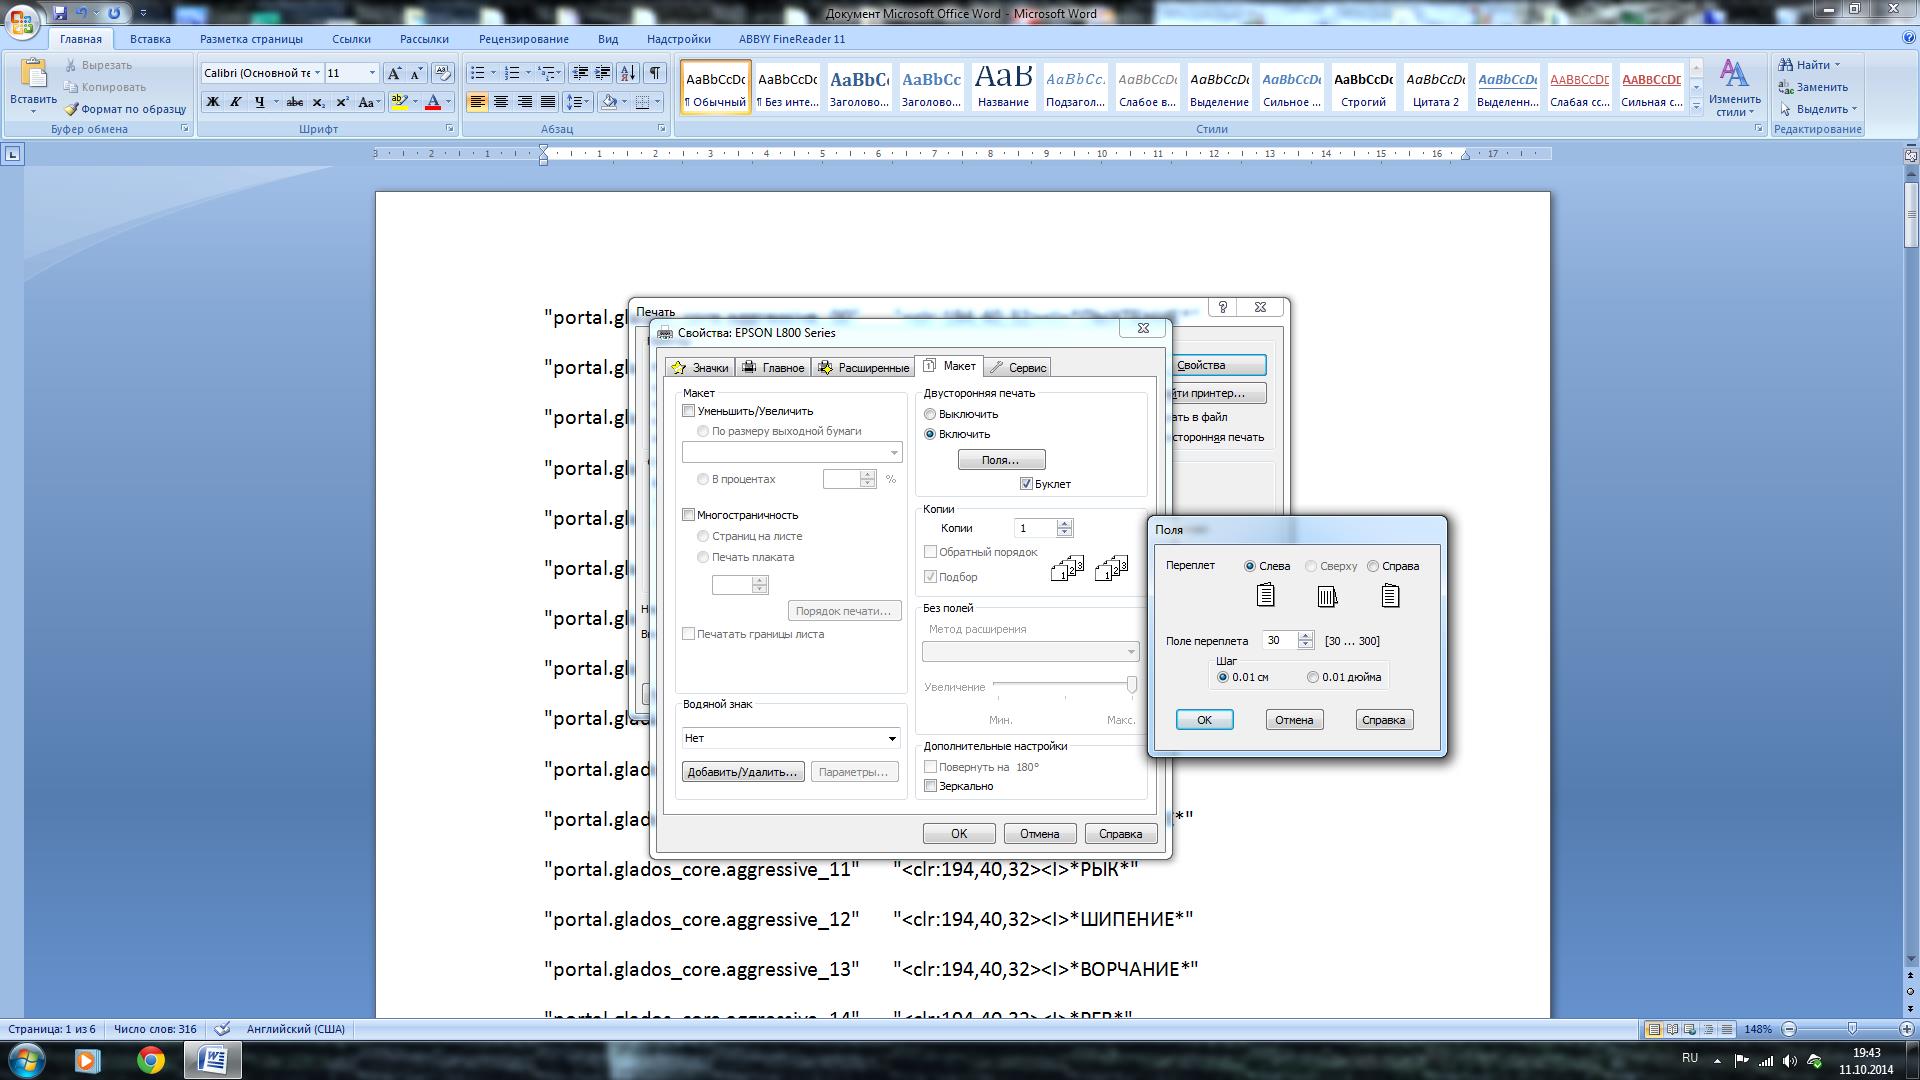
Task: Sort the selected text
Action: (628, 73)
